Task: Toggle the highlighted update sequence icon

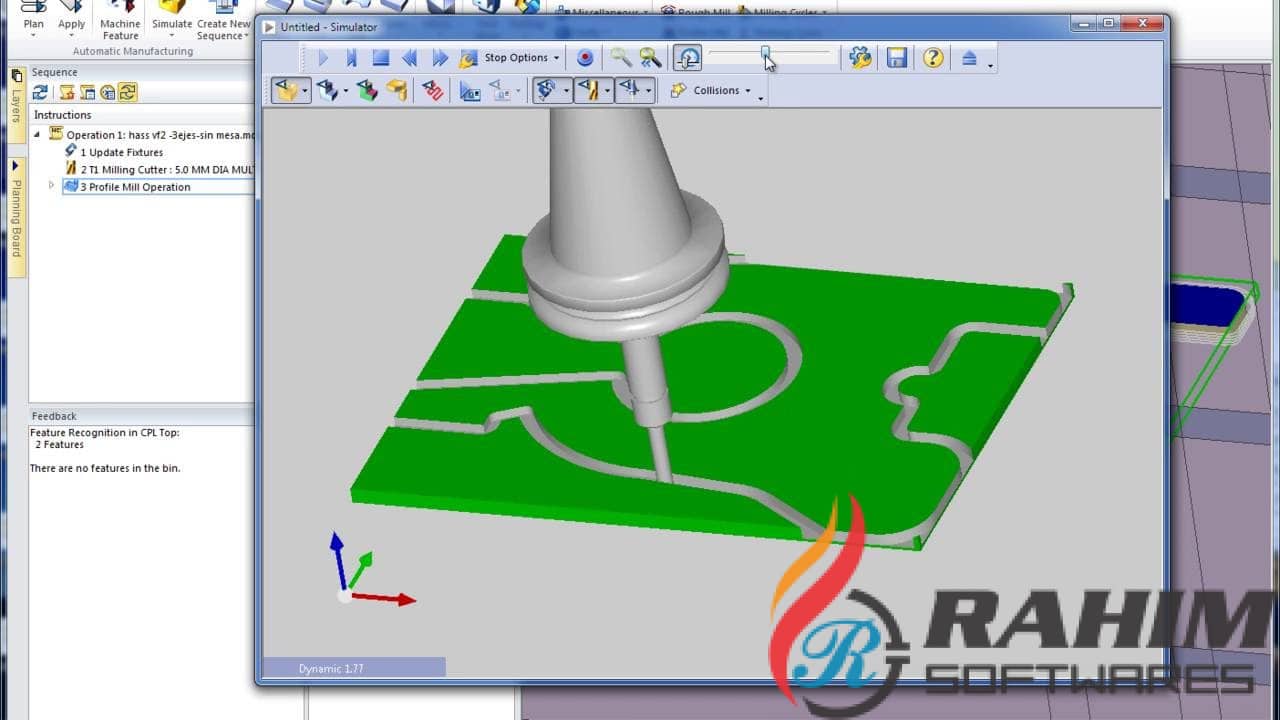Action: point(127,92)
